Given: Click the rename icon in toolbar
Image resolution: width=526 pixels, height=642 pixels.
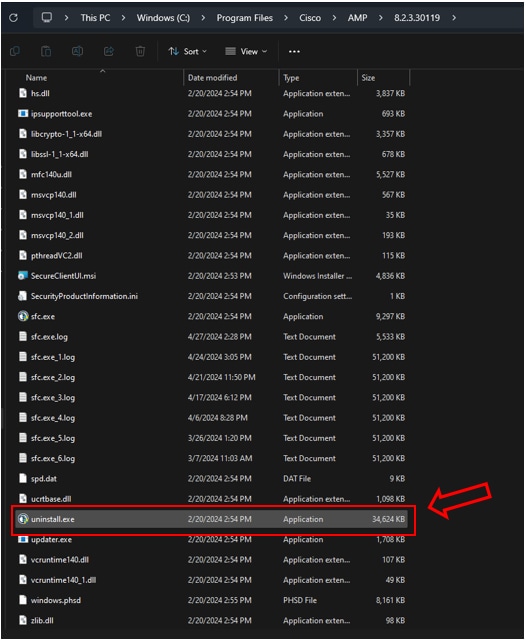Looking at the screenshot, I should (x=77, y=51).
